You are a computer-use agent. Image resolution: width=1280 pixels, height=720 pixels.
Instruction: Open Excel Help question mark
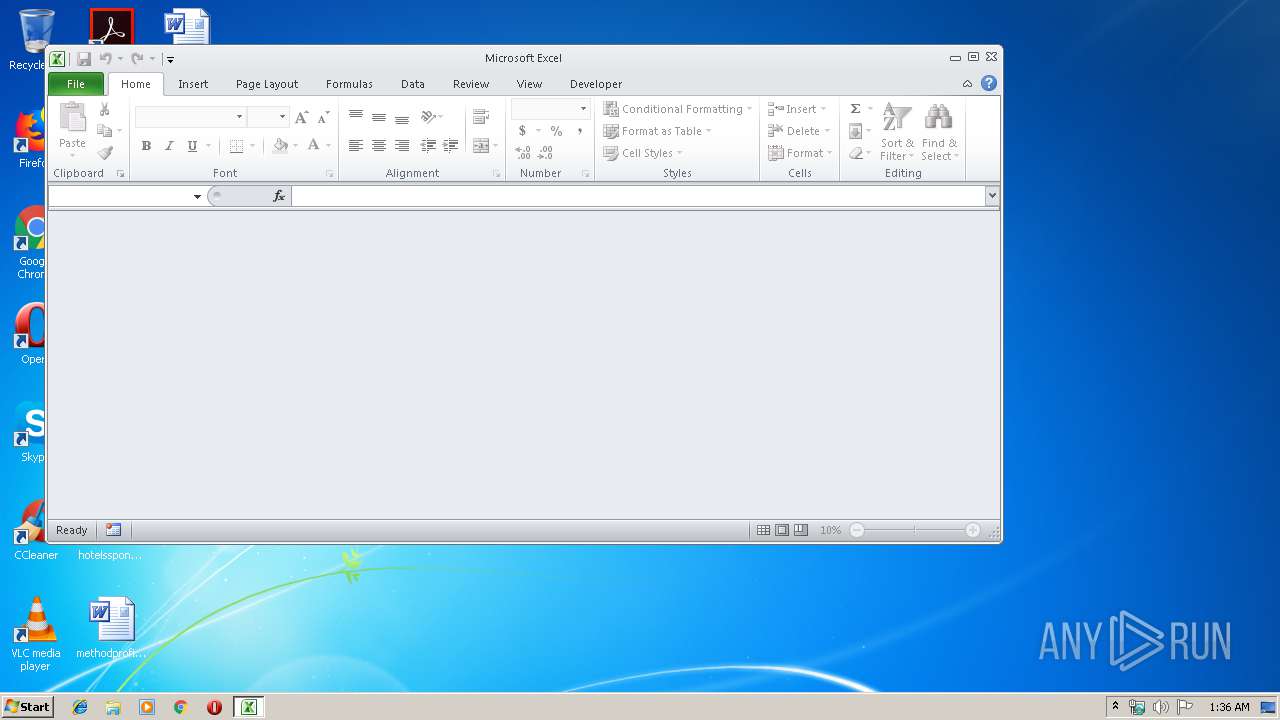(989, 84)
